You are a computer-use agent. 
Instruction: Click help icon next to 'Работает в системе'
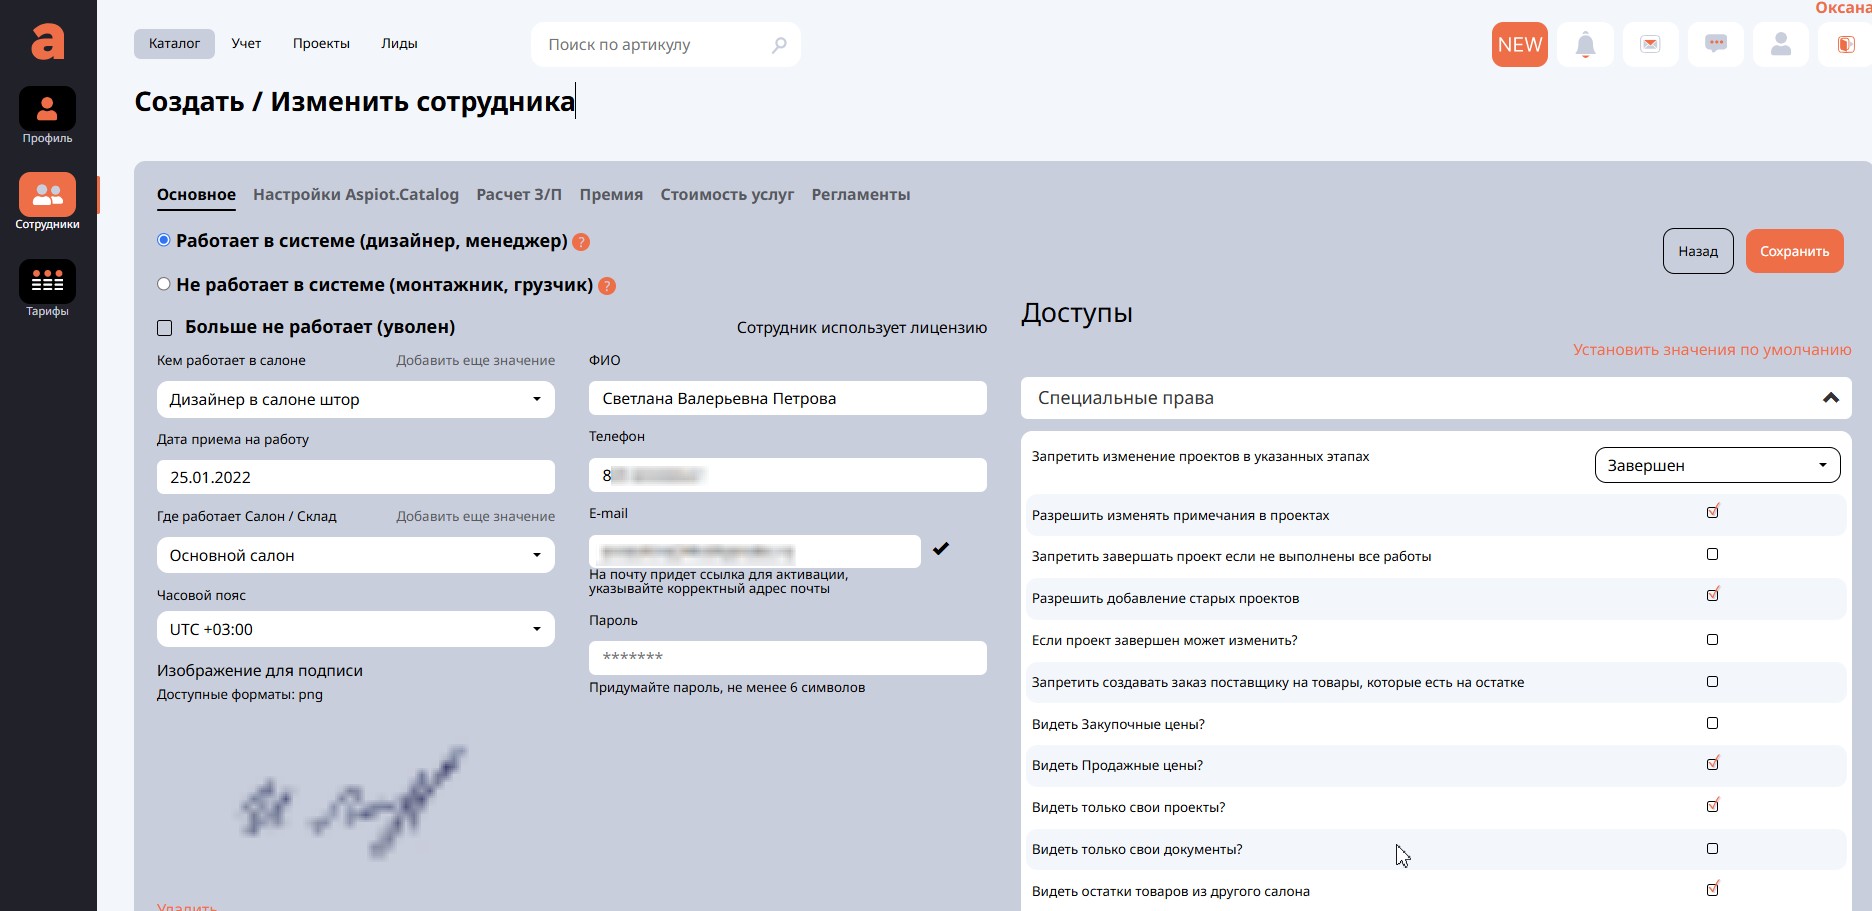[x=581, y=242]
